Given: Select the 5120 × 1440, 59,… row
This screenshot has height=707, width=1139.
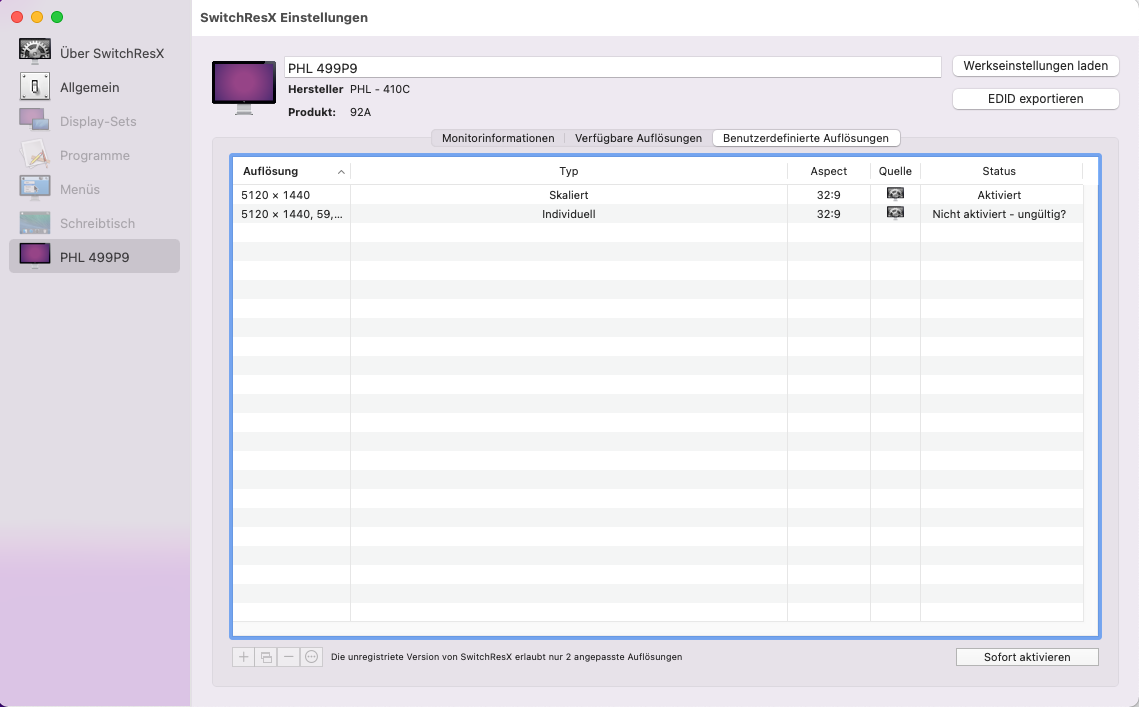Looking at the screenshot, I should point(658,214).
